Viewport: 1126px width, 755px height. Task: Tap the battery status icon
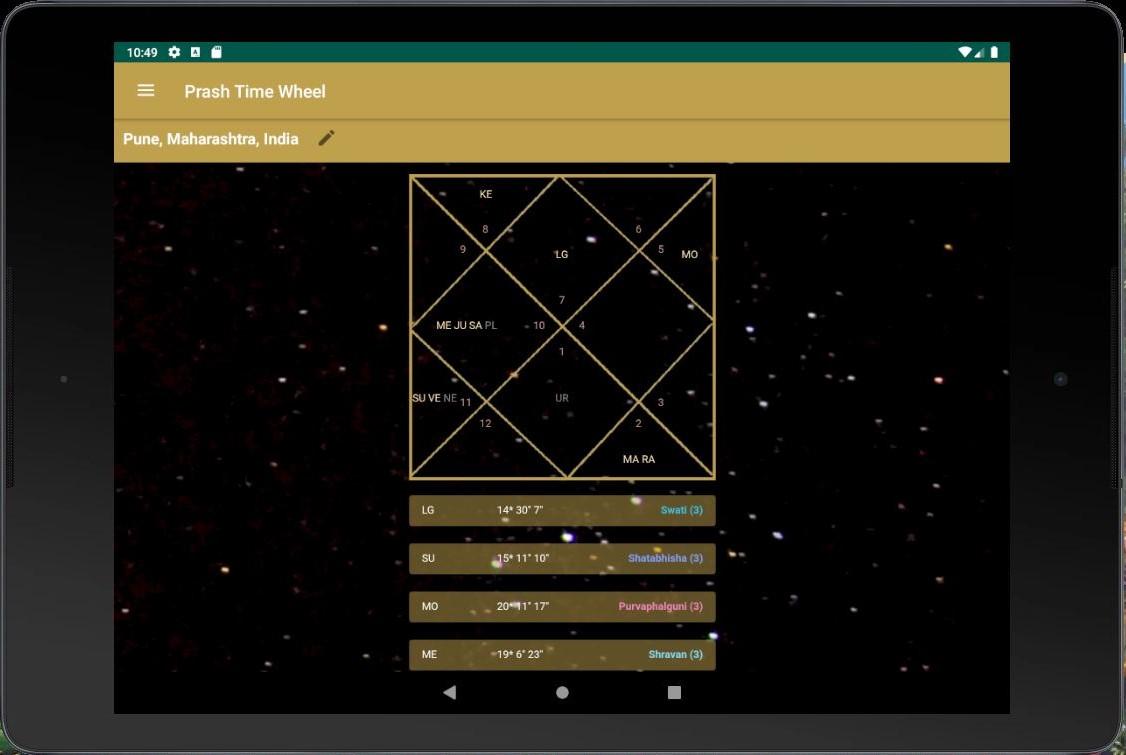[x=994, y=52]
